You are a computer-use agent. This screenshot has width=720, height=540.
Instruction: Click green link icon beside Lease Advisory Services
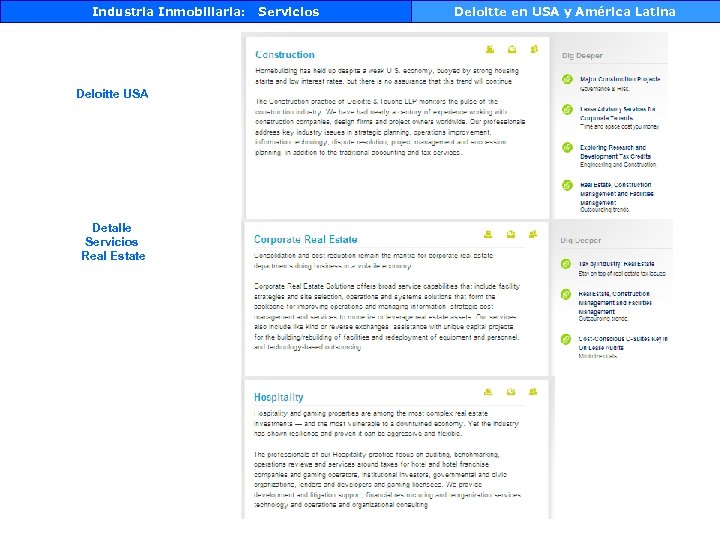[568, 109]
